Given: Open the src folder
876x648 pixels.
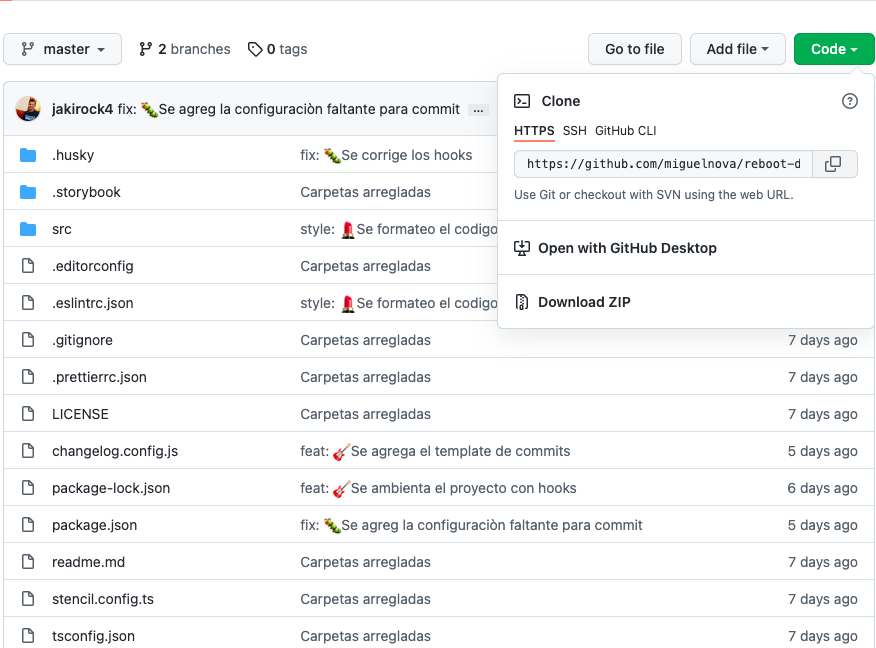Looking at the screenshot, I should pyautogui.click(x=61, y=229).
